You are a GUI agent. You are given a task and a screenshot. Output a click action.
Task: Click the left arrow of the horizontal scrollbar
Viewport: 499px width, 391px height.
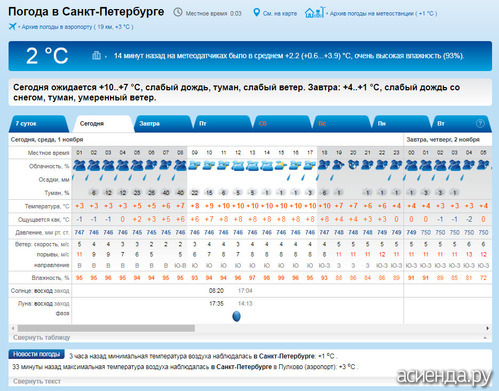tap(13, 328)
